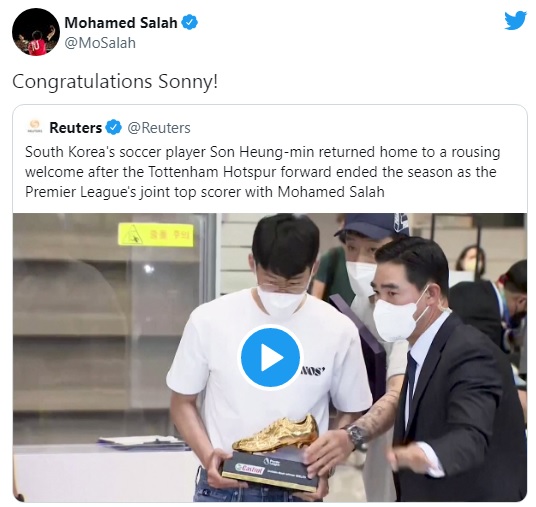Click the Reuters display name
Viewport: 536px width, 507px height.
click(x=76, y=128)
